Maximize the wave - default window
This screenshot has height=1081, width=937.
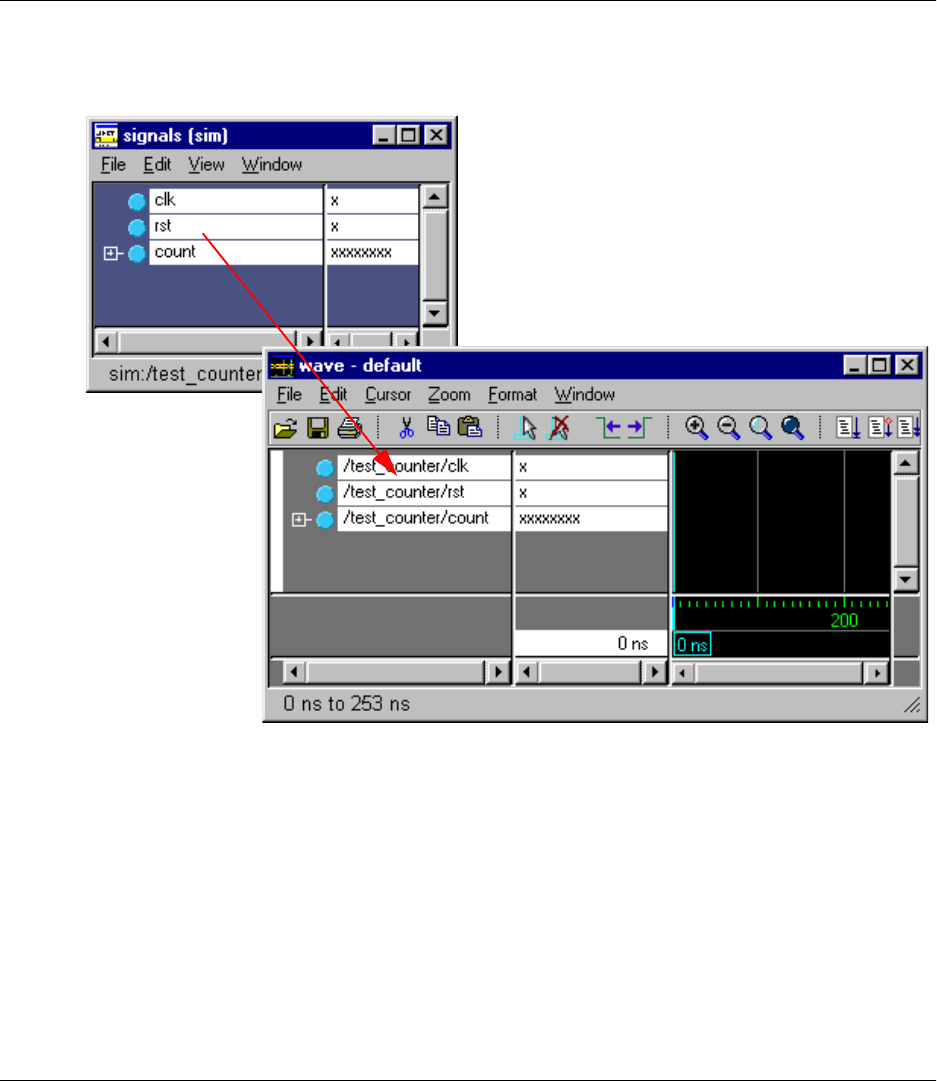pyautogui.click(x=879, y=365)
